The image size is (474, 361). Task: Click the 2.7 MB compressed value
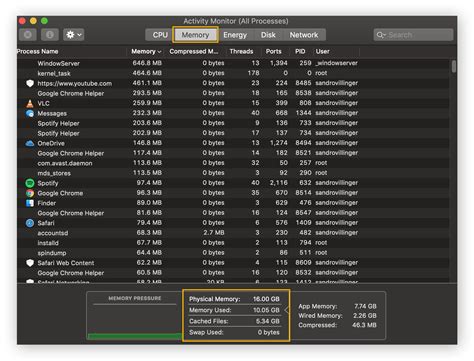click(213, 233)
